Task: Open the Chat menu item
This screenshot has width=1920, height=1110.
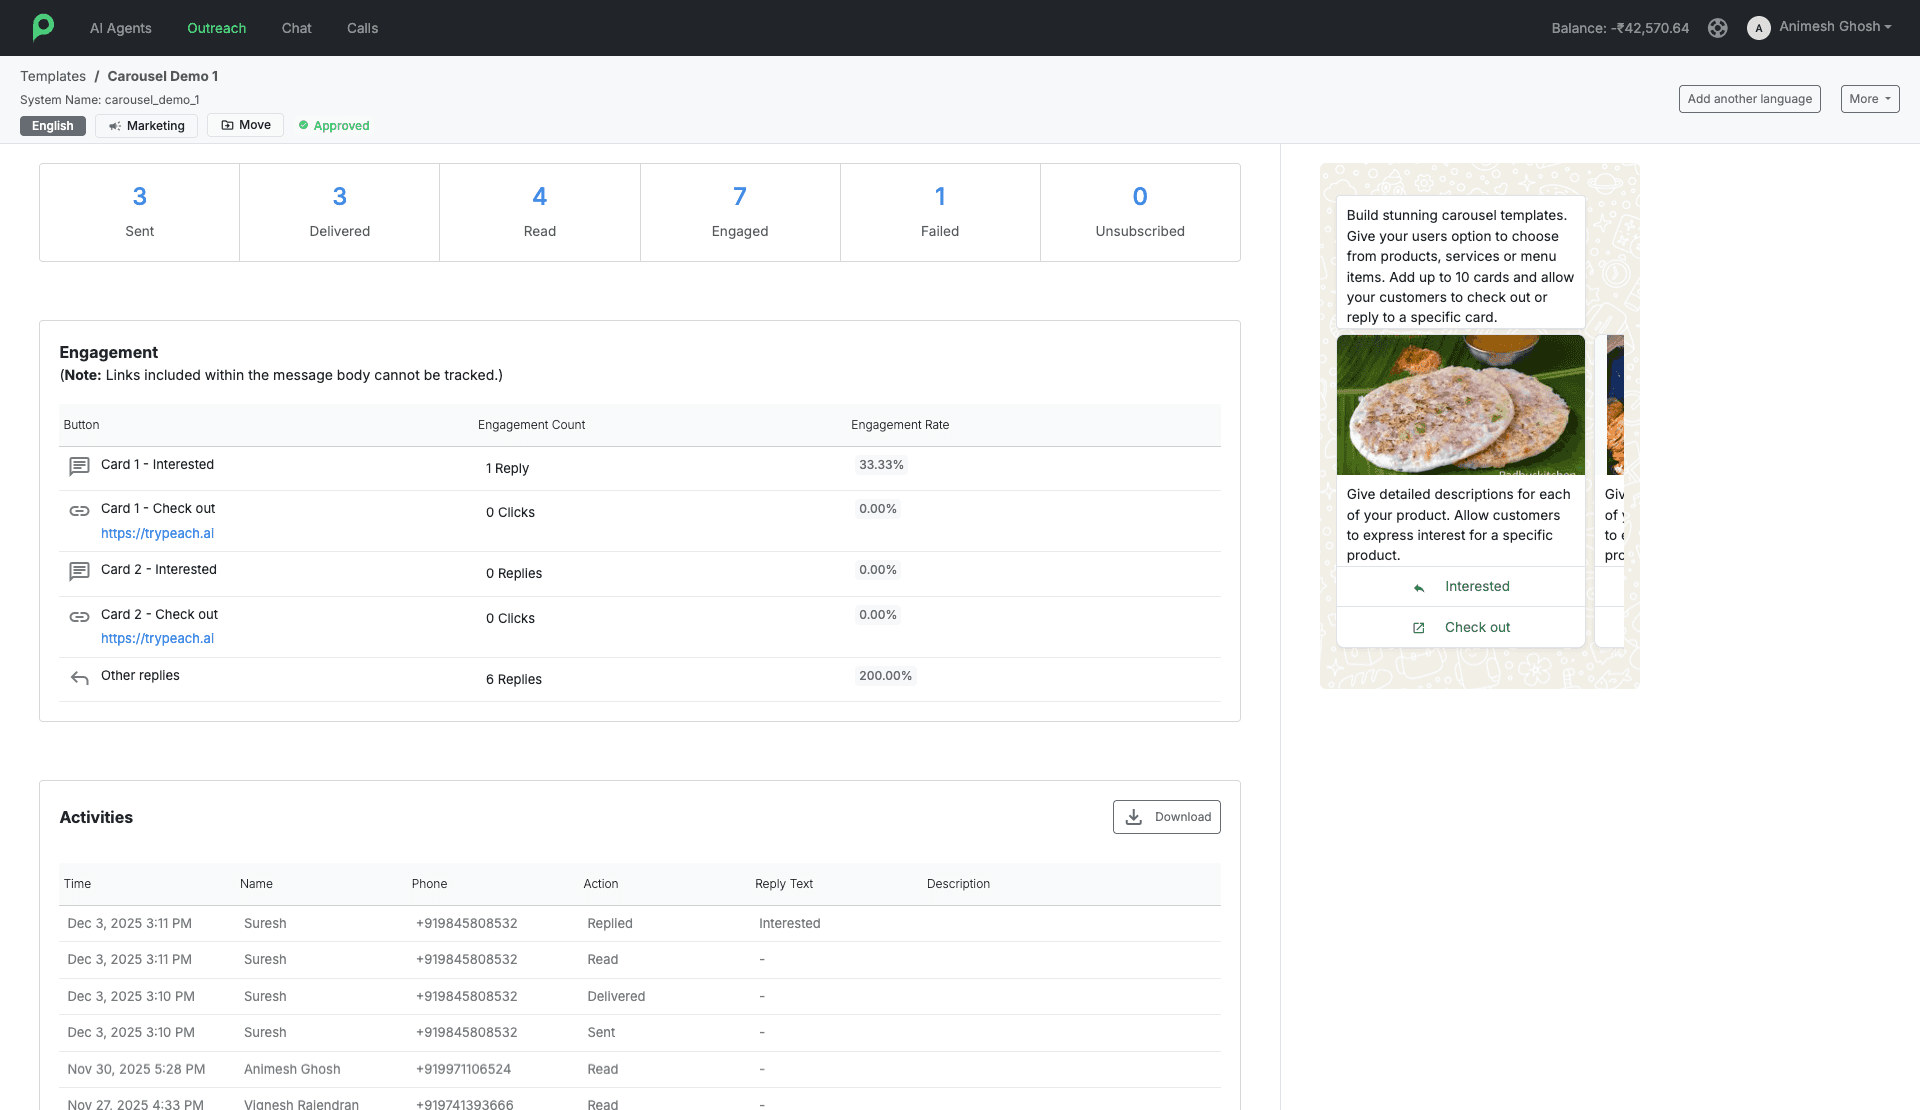Action: (296, 28)
